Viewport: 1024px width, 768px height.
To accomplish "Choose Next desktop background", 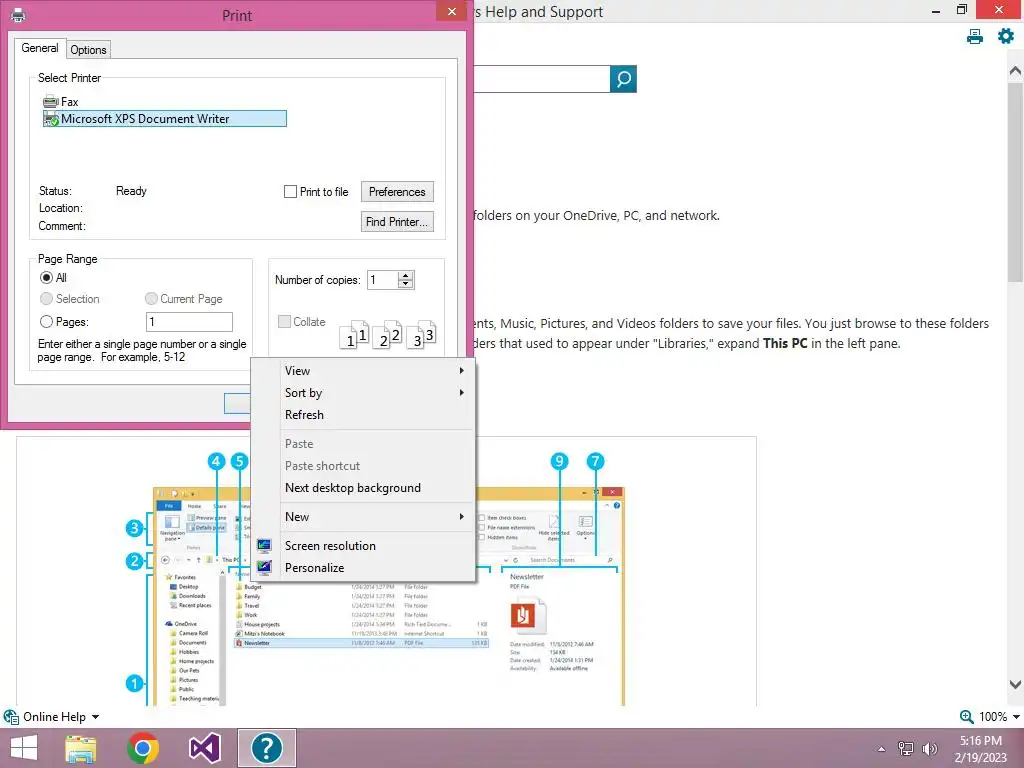I will point(375,488).
